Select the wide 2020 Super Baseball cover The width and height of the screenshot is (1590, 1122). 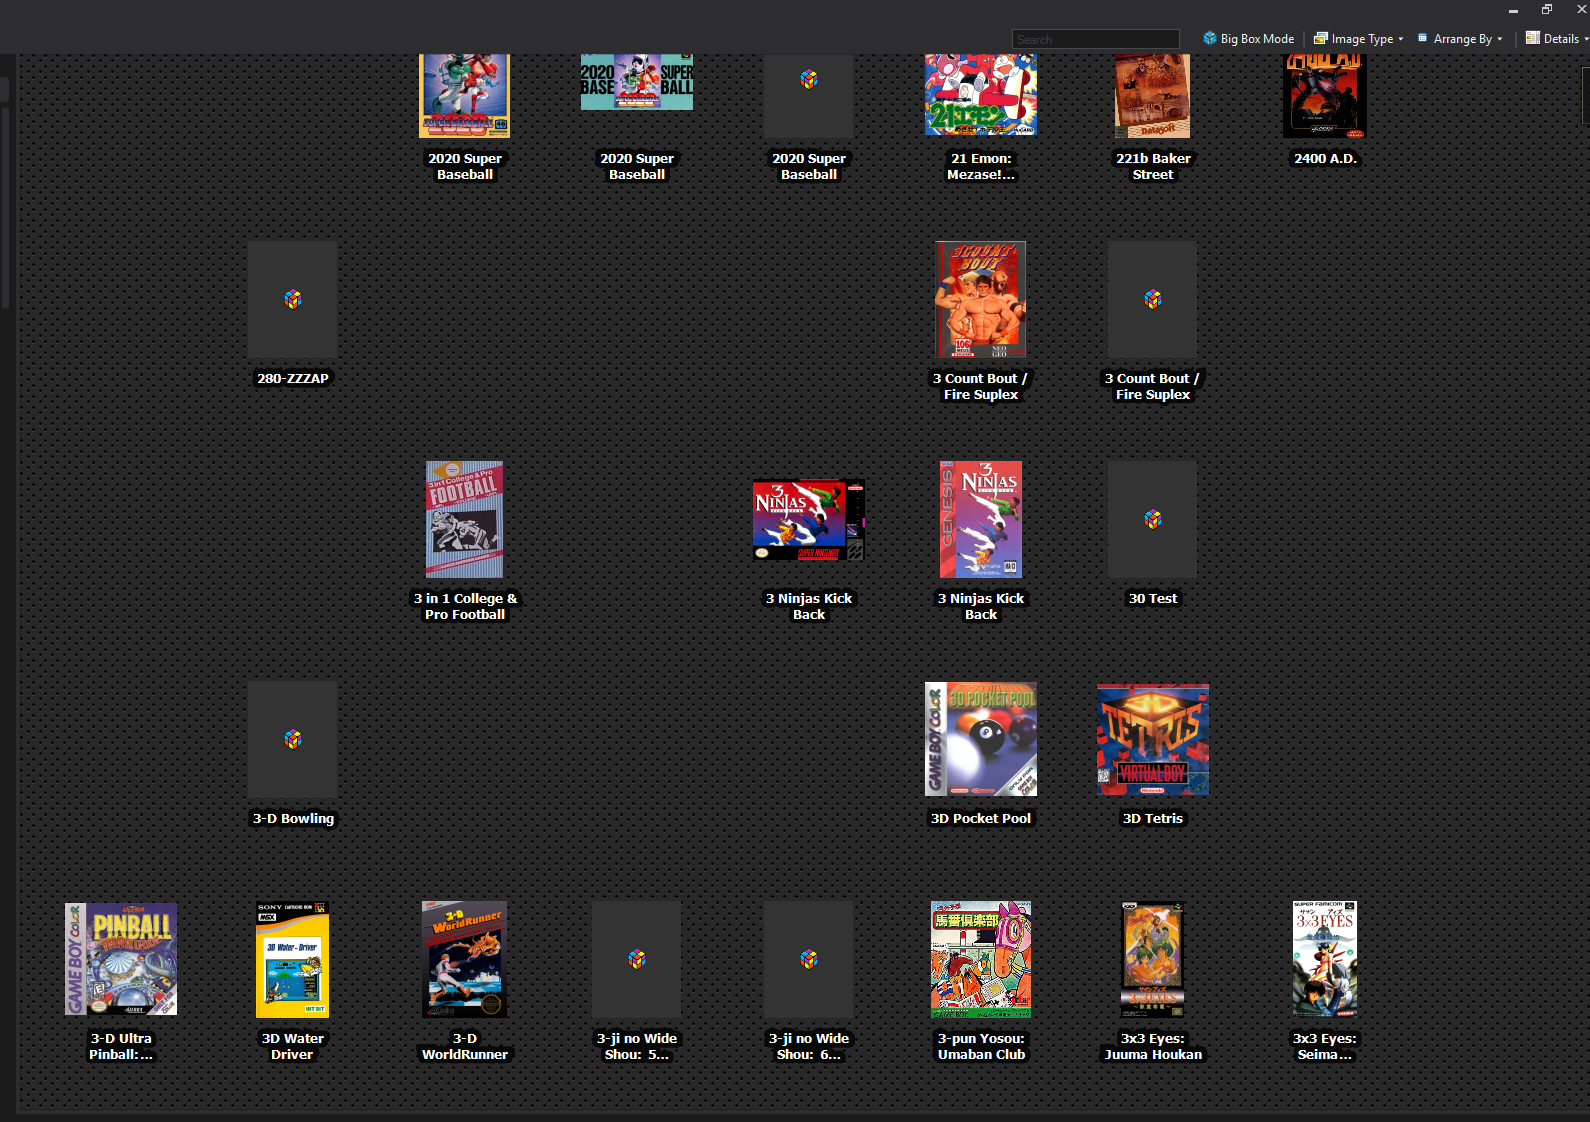[637, 82]
